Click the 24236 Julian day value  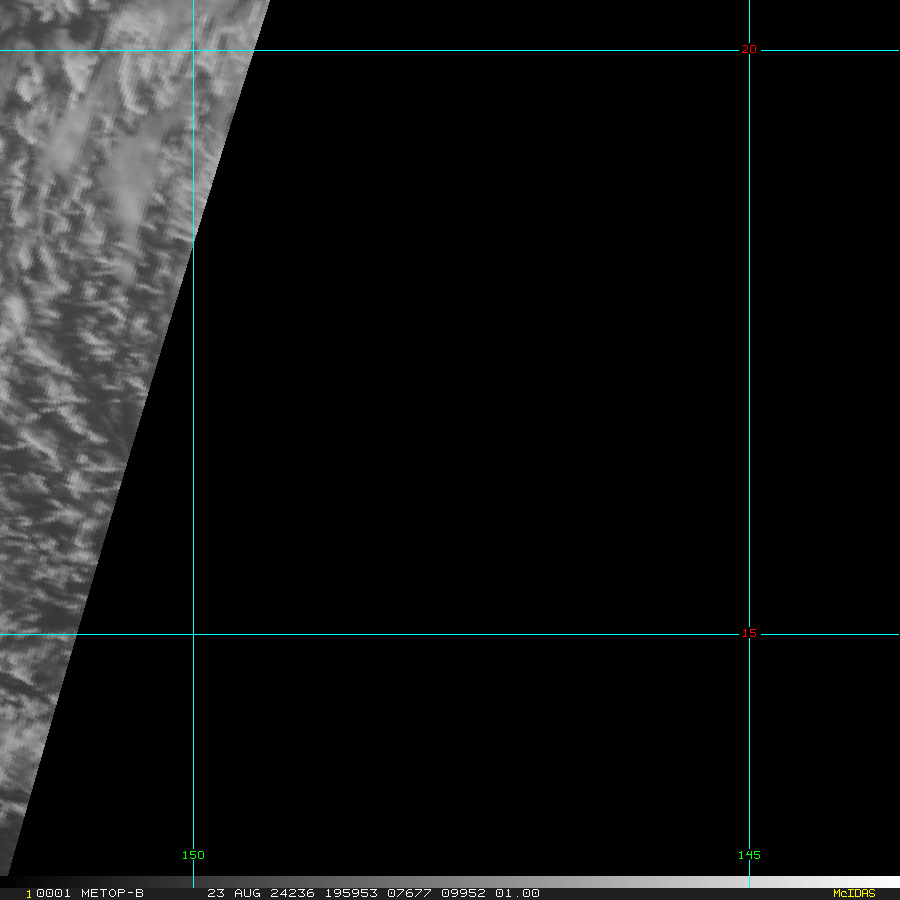point(292,893)
